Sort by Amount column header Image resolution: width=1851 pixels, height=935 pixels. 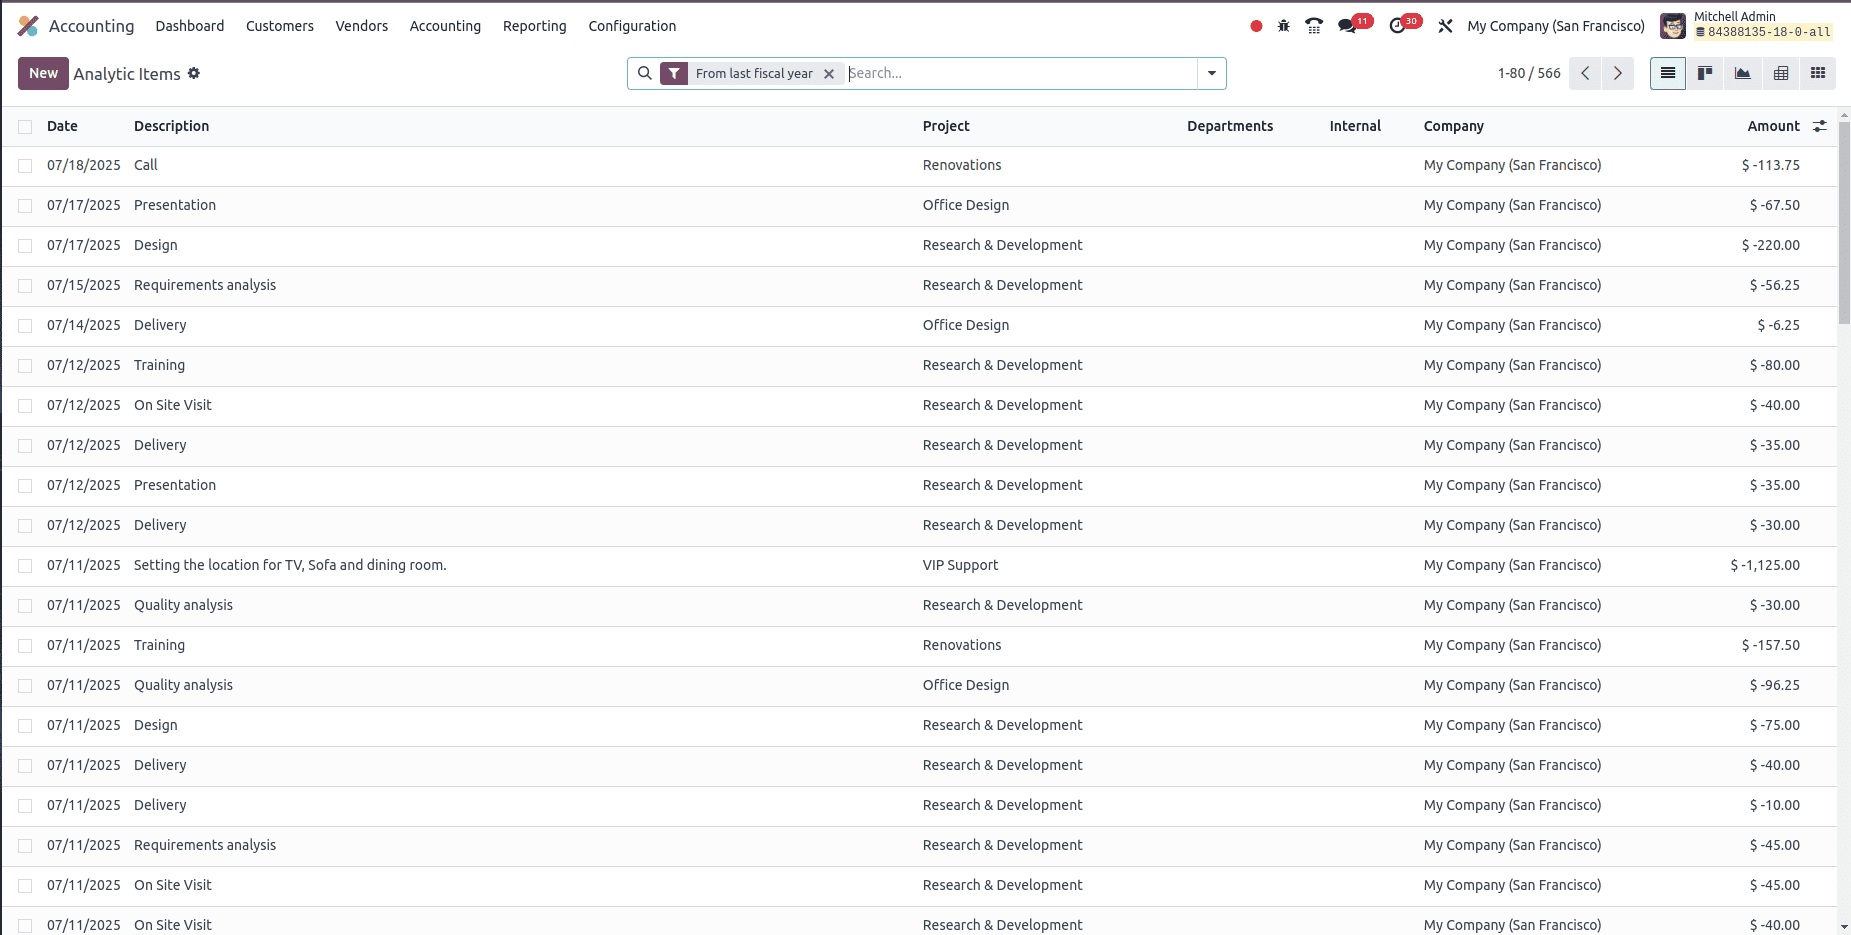point(1773,126)
